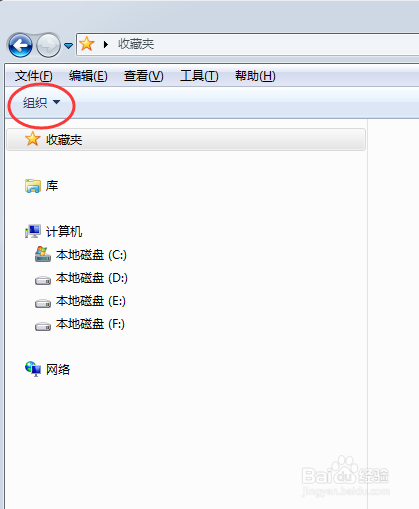Open the 文件(F) menu
Viewport: 419px width, 509px height.
tap(33, 76)
